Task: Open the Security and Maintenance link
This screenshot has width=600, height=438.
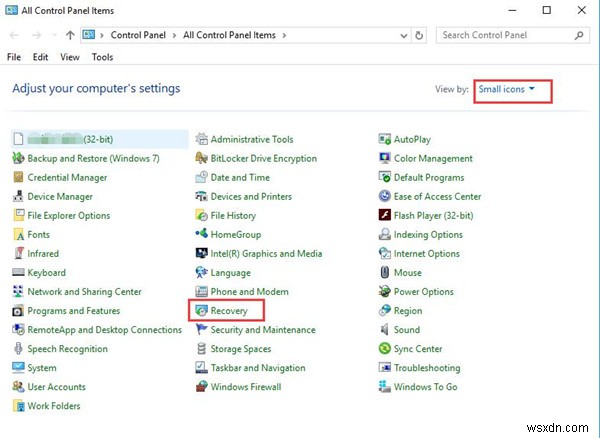Action: (263, 330)
